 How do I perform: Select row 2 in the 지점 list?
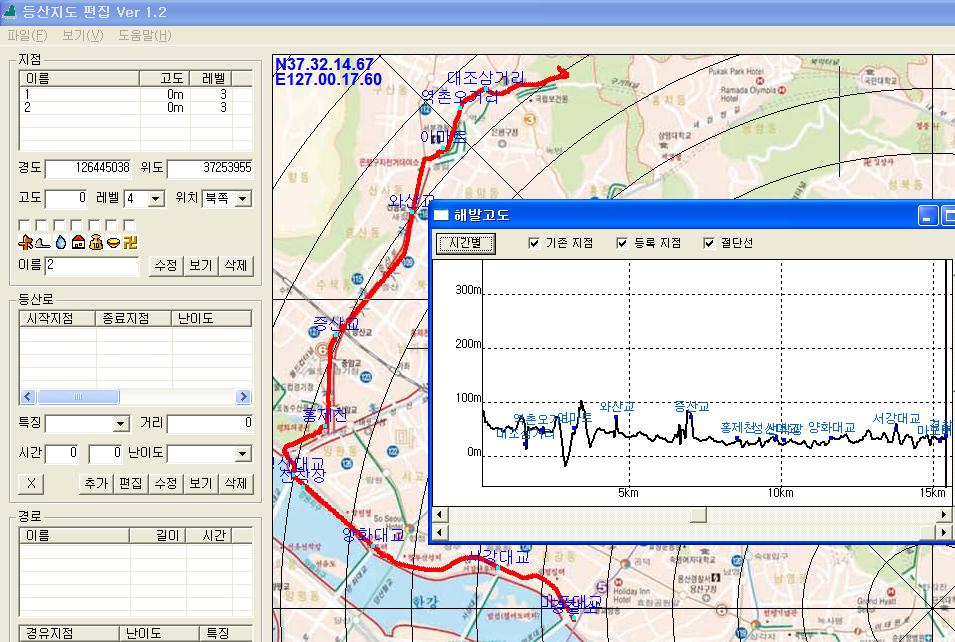pos(136,108)
